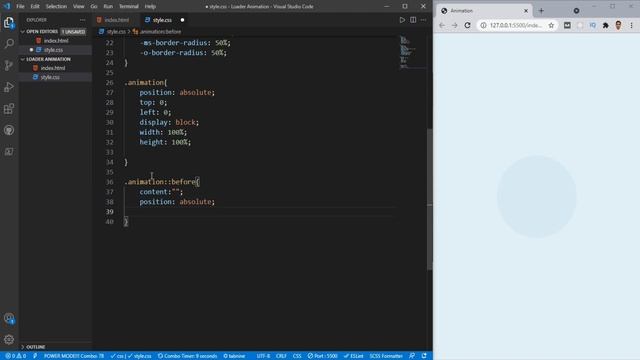Screen dimensions: 640x360
Task: Open the bottom-most activity bar panel icon
Action: point(9,152)
